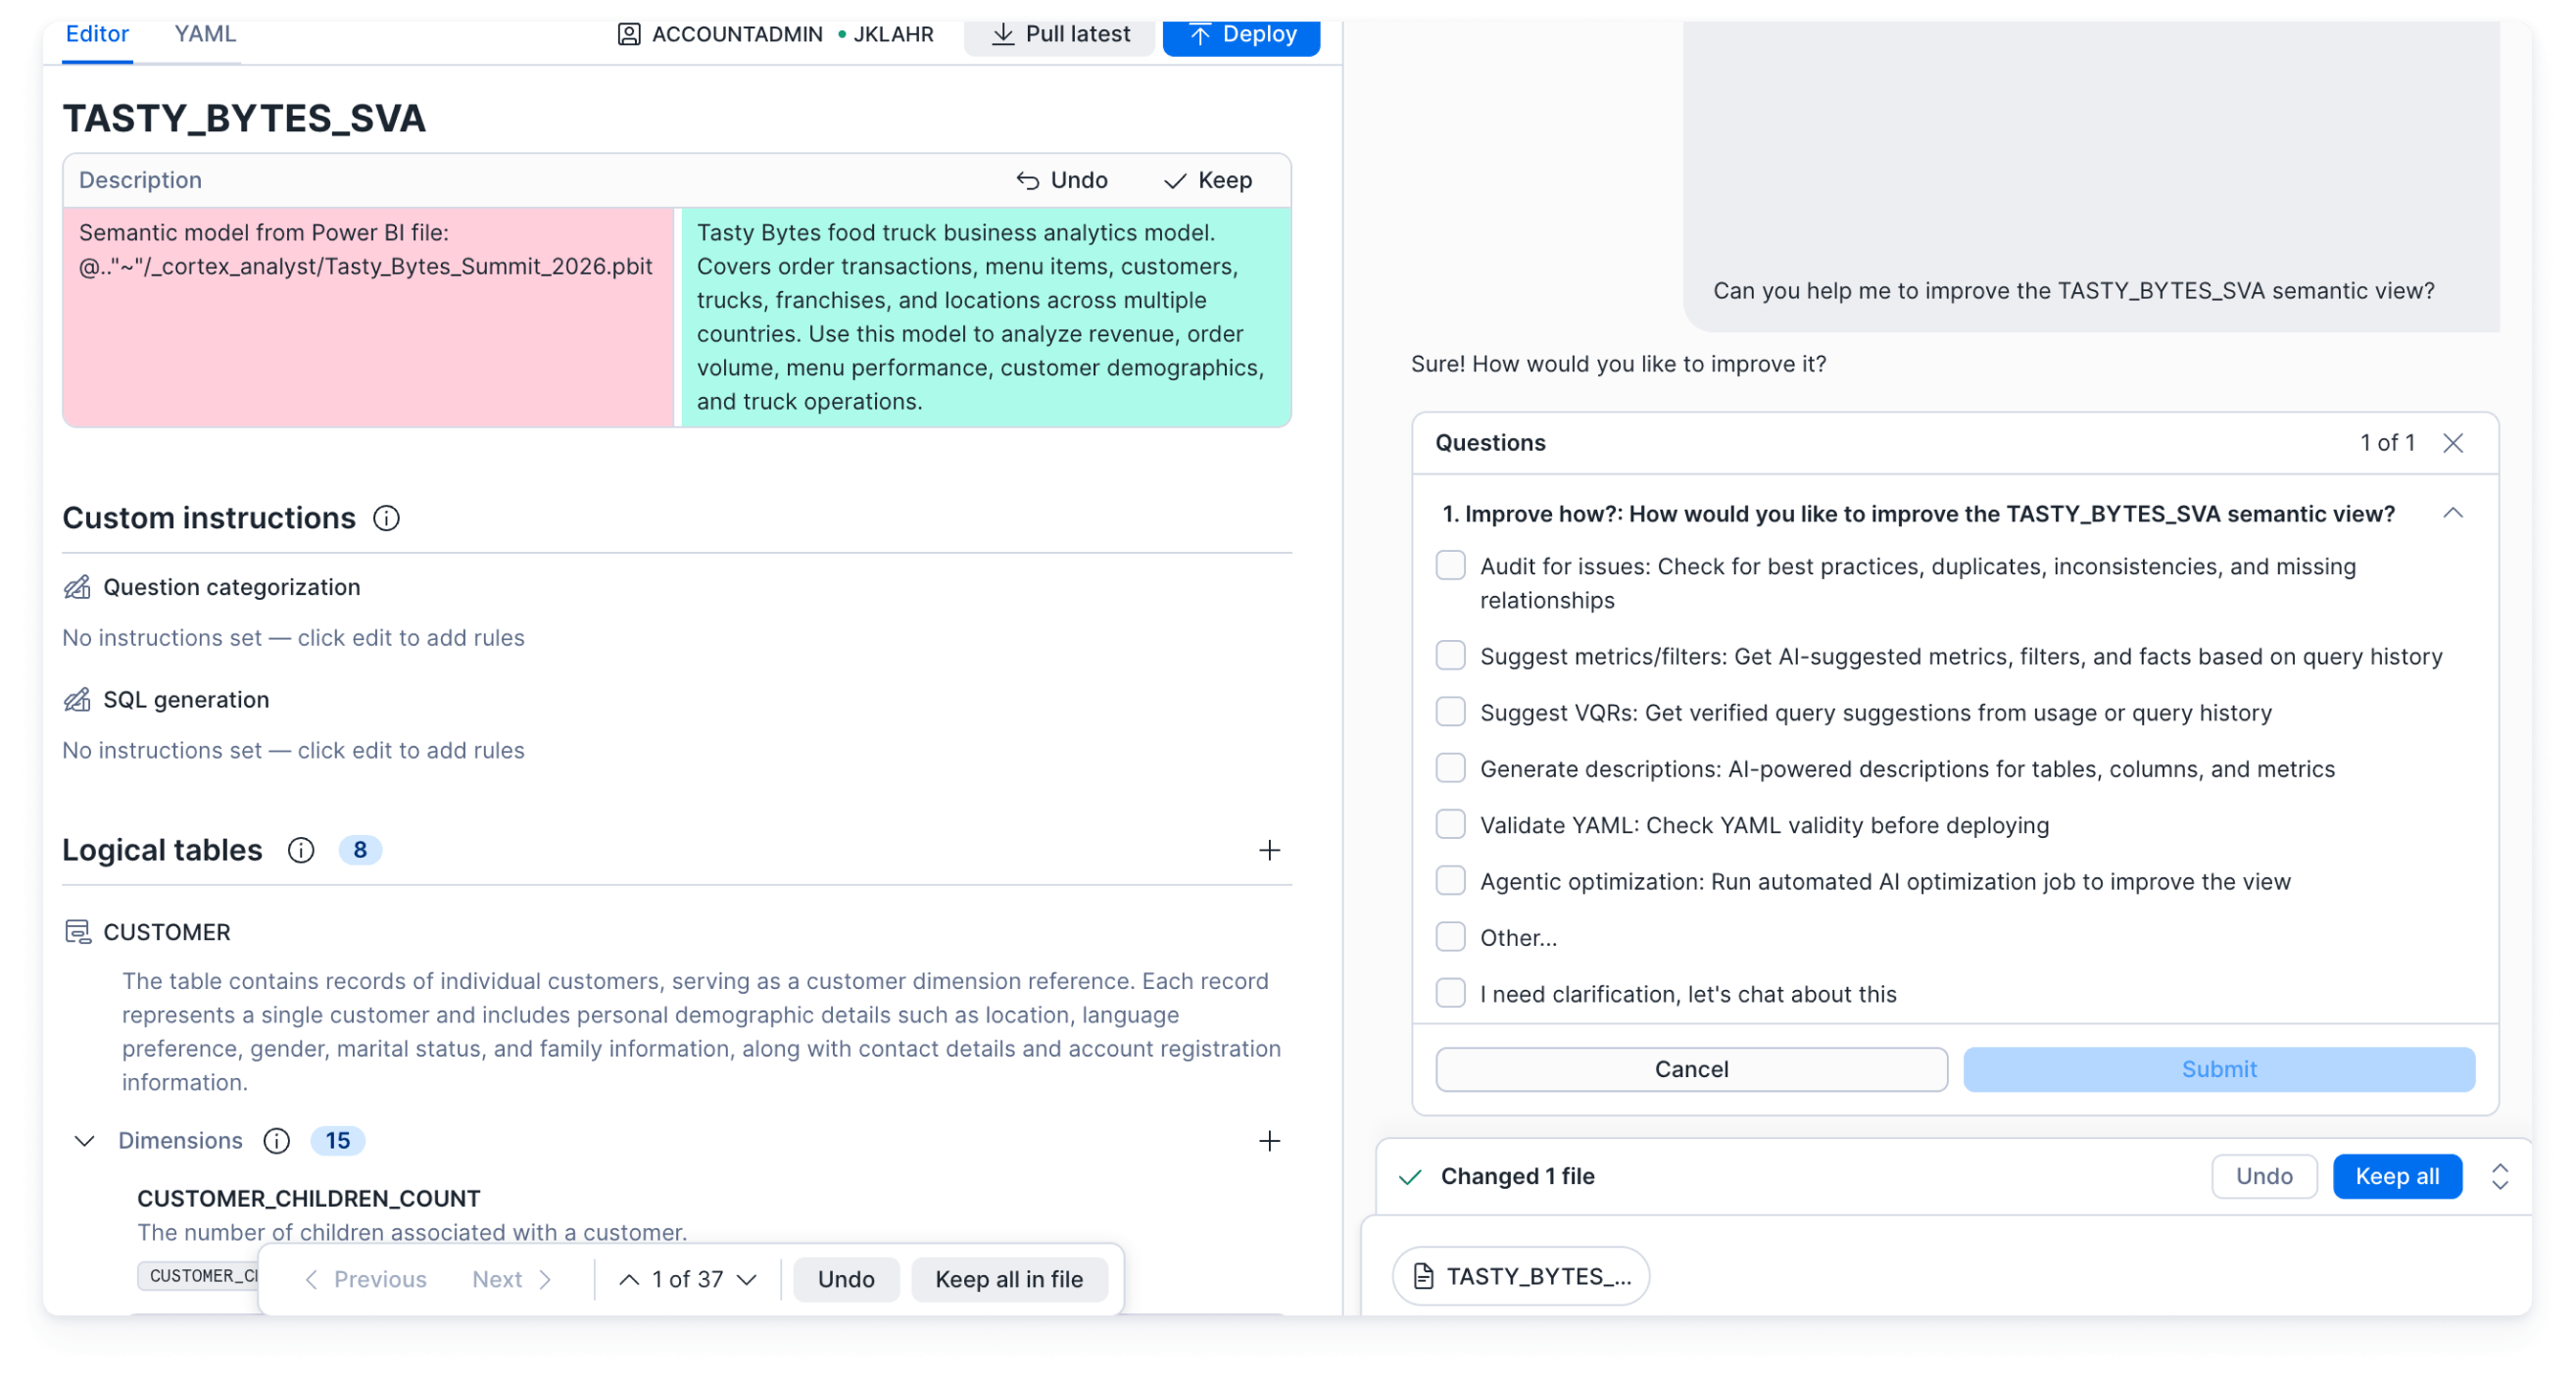The width and height of the screenshot is (2576, 1381).
Task: Click the JKLAHR account label
Action: click(893, 34)
